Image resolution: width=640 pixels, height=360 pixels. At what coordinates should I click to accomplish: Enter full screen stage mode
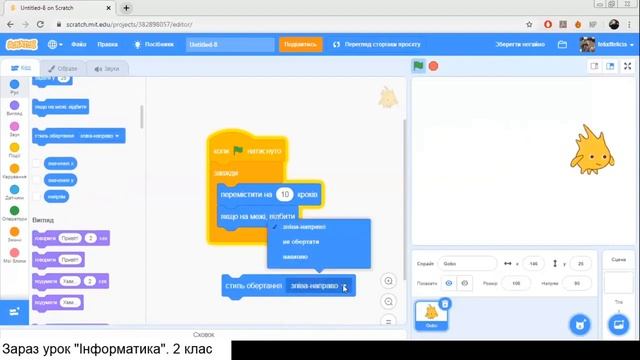pyautogui.click(x=628, y=66)
